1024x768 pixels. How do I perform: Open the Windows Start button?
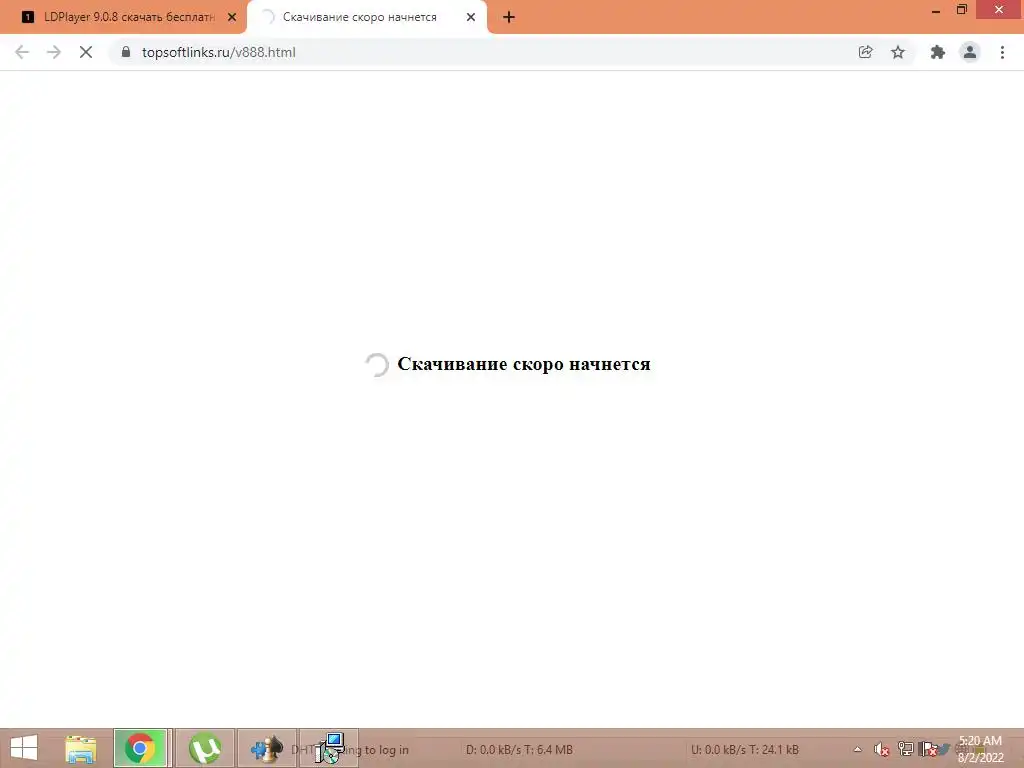tap(24, 748)
